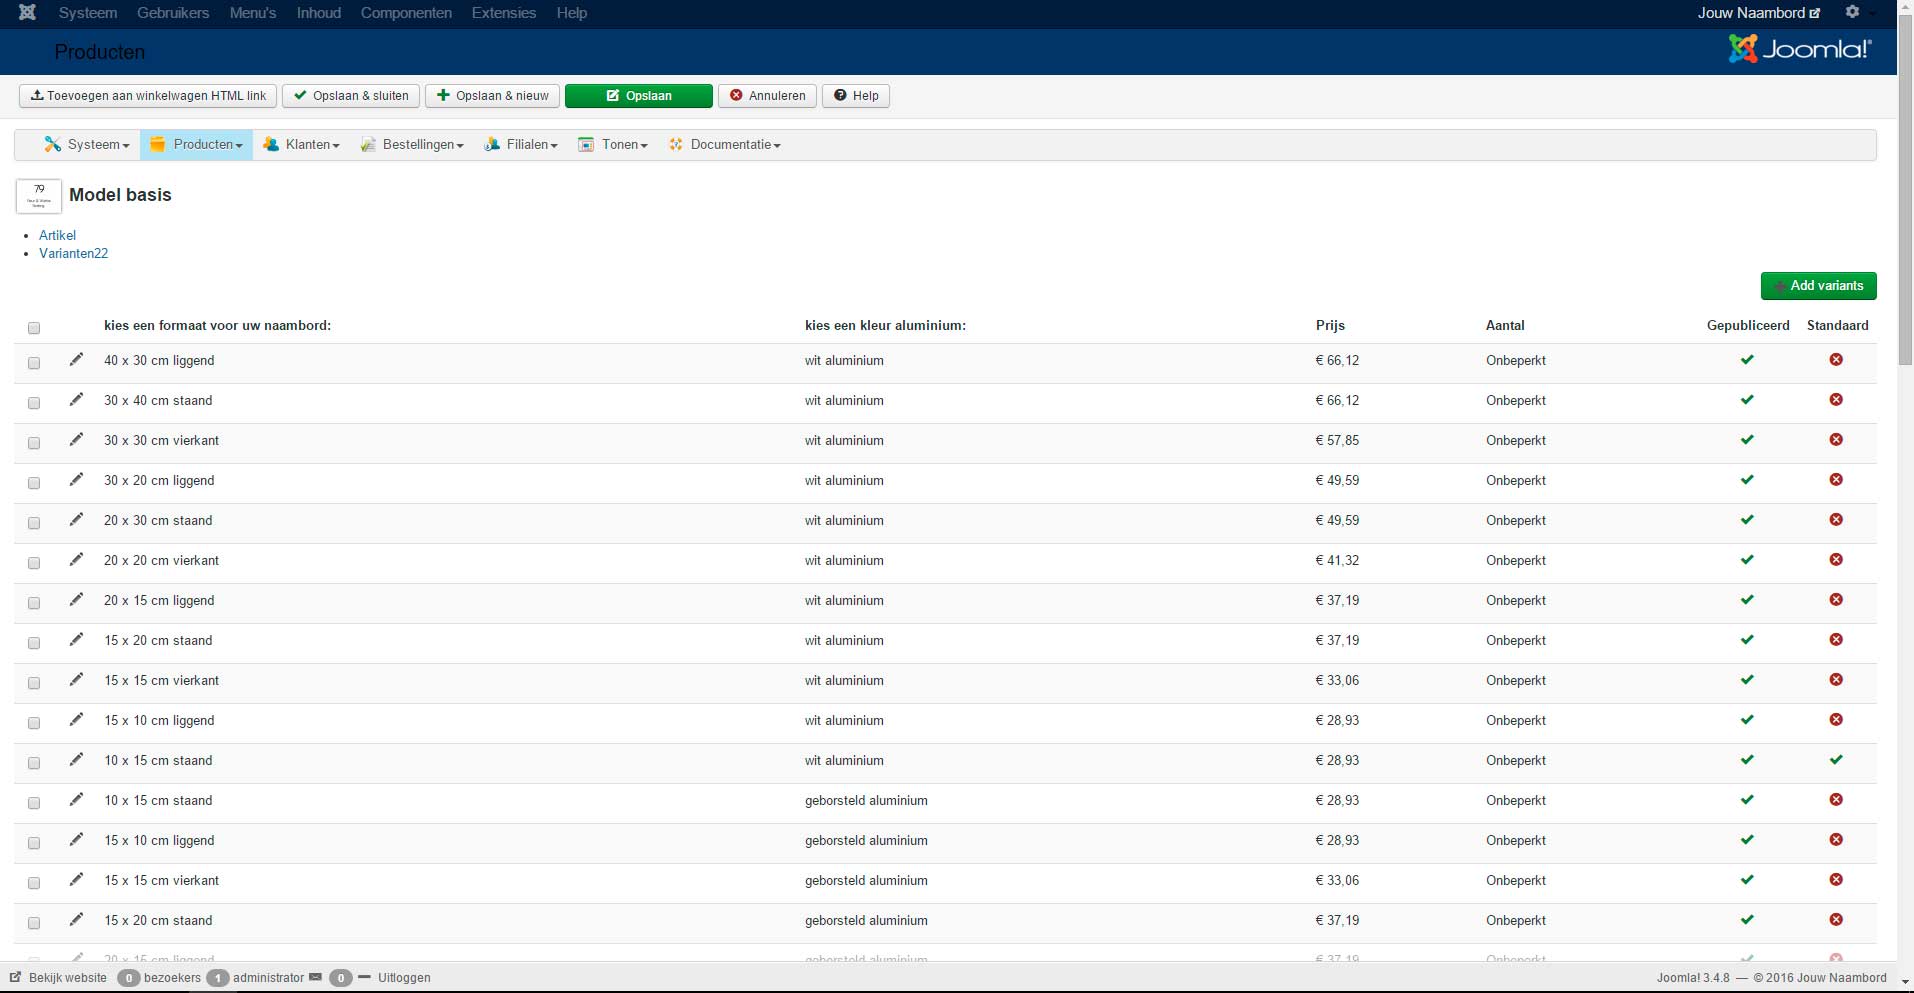The height and width of the screenshot is (993, 1914).
Task: Edit the 15 x 15 cm vierkant wit aluminium variant
Action: [76, 680]
